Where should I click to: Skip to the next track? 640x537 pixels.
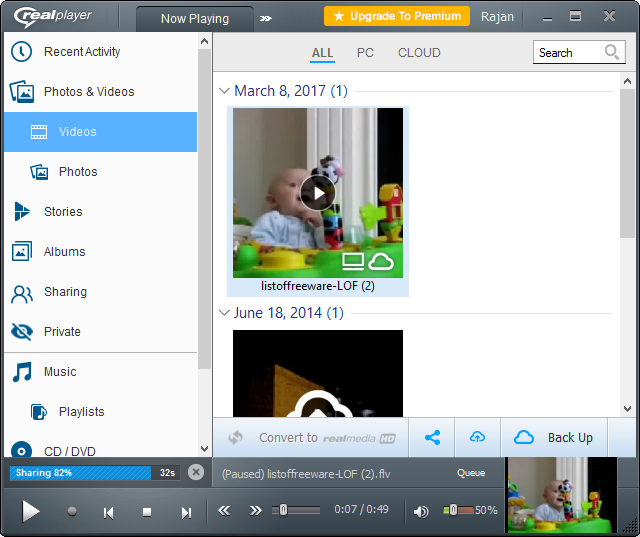coord(186,513)
